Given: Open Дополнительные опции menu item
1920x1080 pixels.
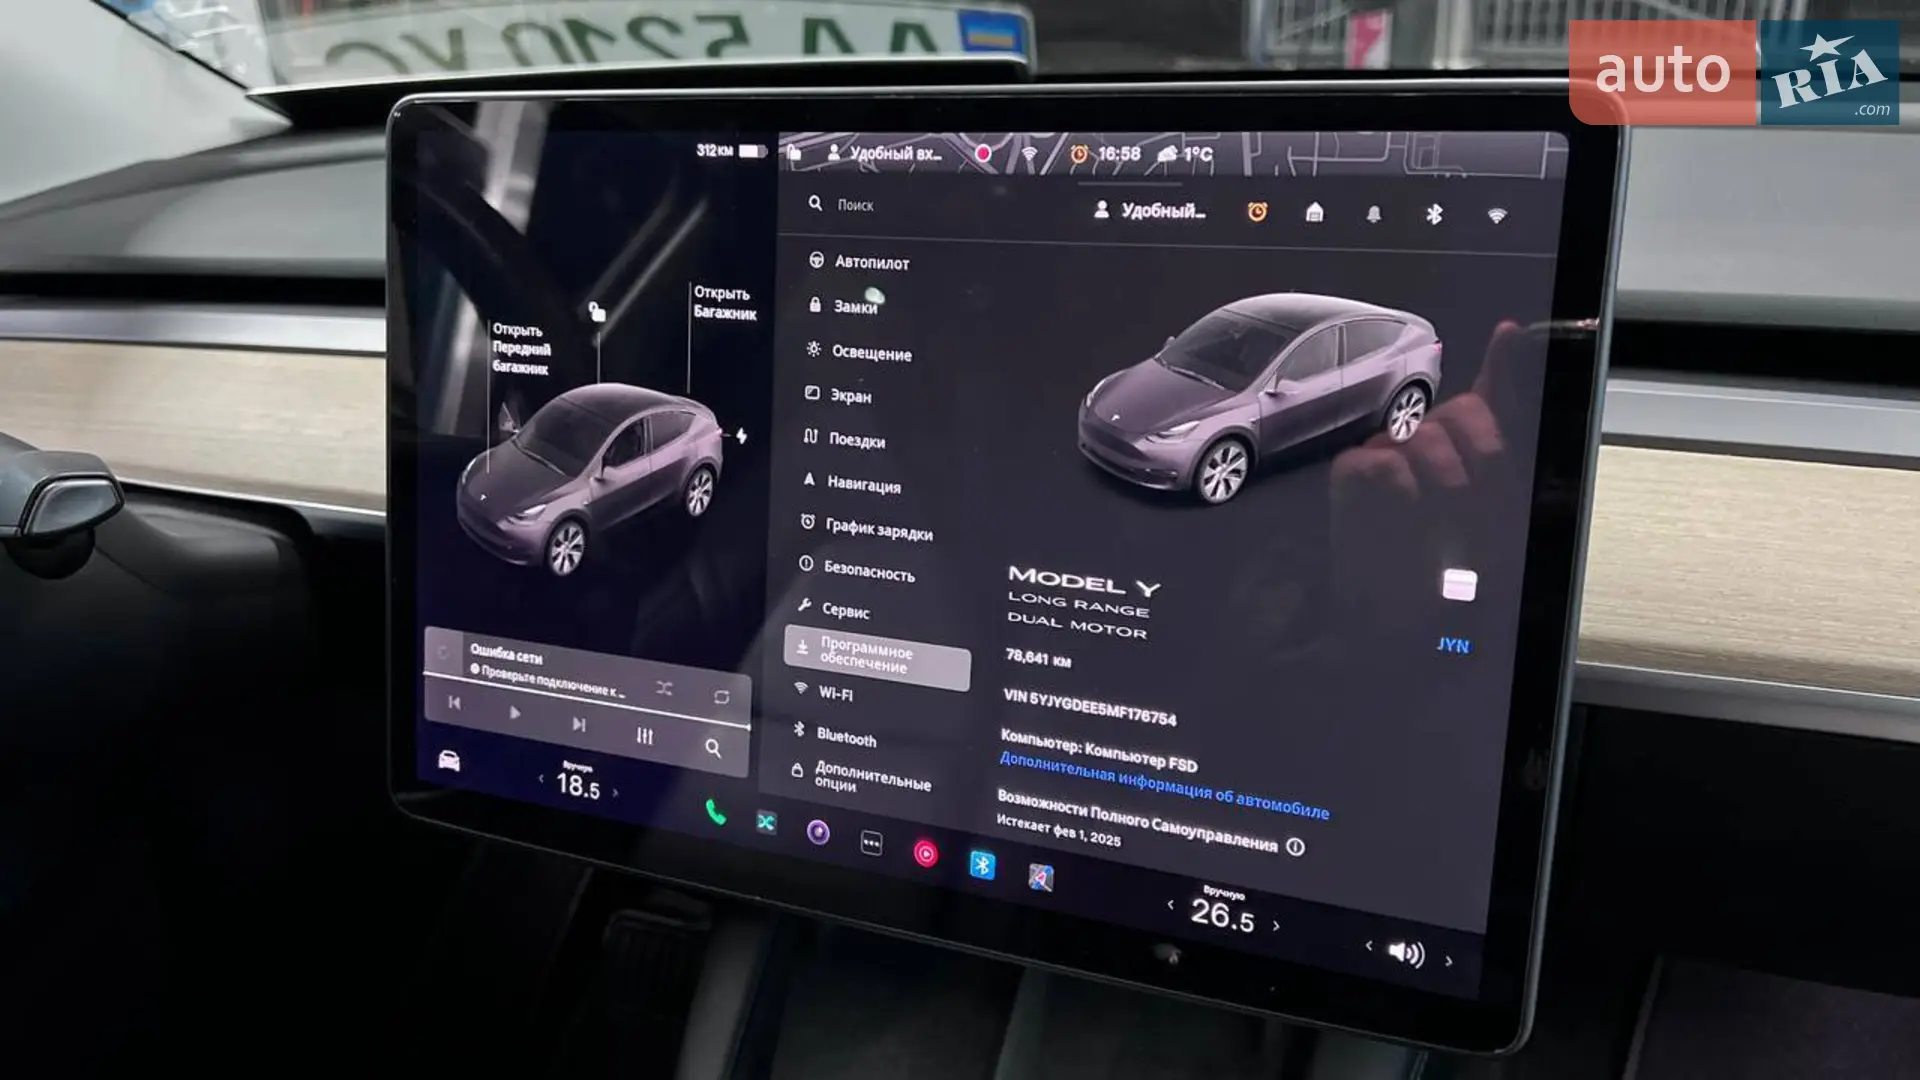Looking at the screenshot, I should click(x=861, y=775).
